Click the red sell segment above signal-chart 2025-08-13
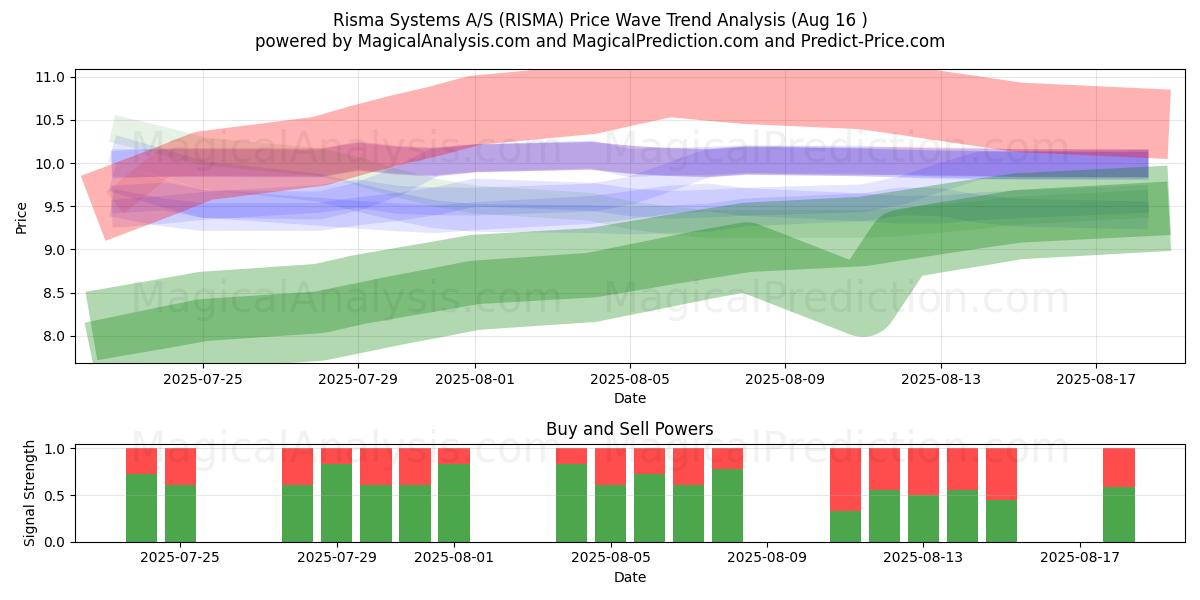The width and height of the screenshot is (1200, 600). (x=923, y=472)
